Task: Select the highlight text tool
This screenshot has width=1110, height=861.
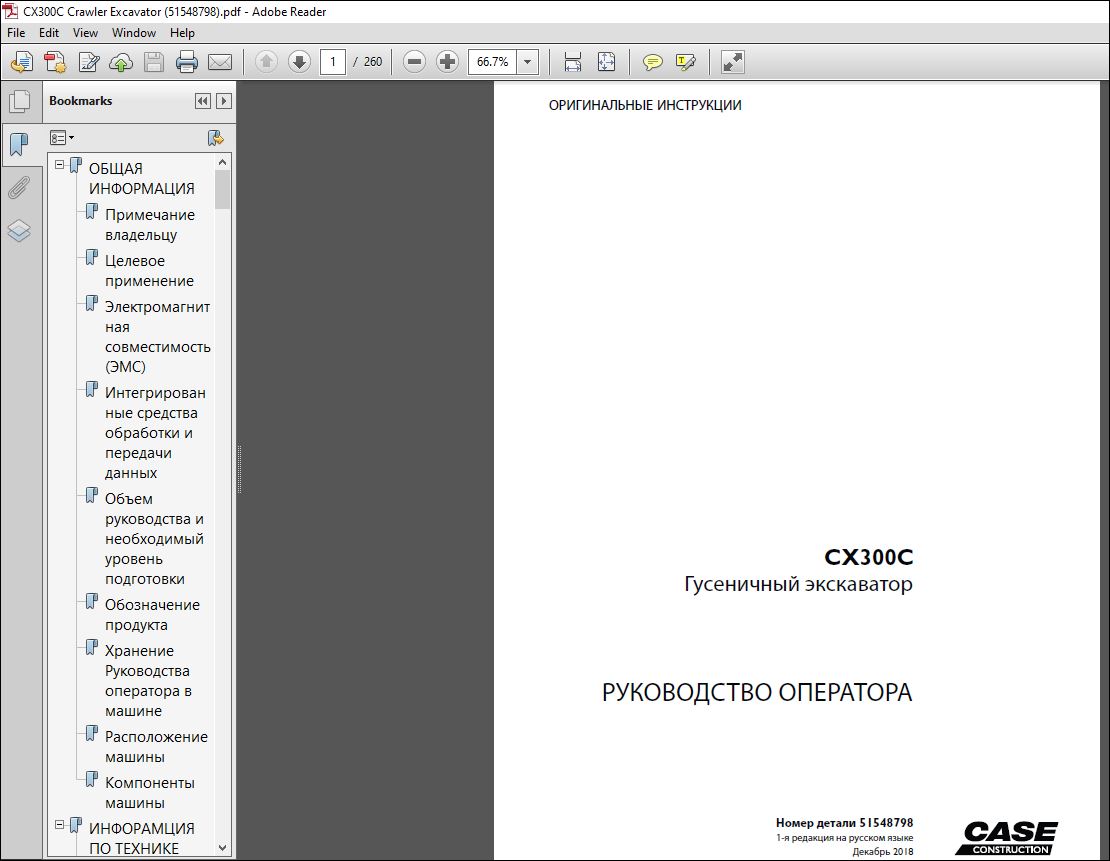Action: [x=685, y=62]
